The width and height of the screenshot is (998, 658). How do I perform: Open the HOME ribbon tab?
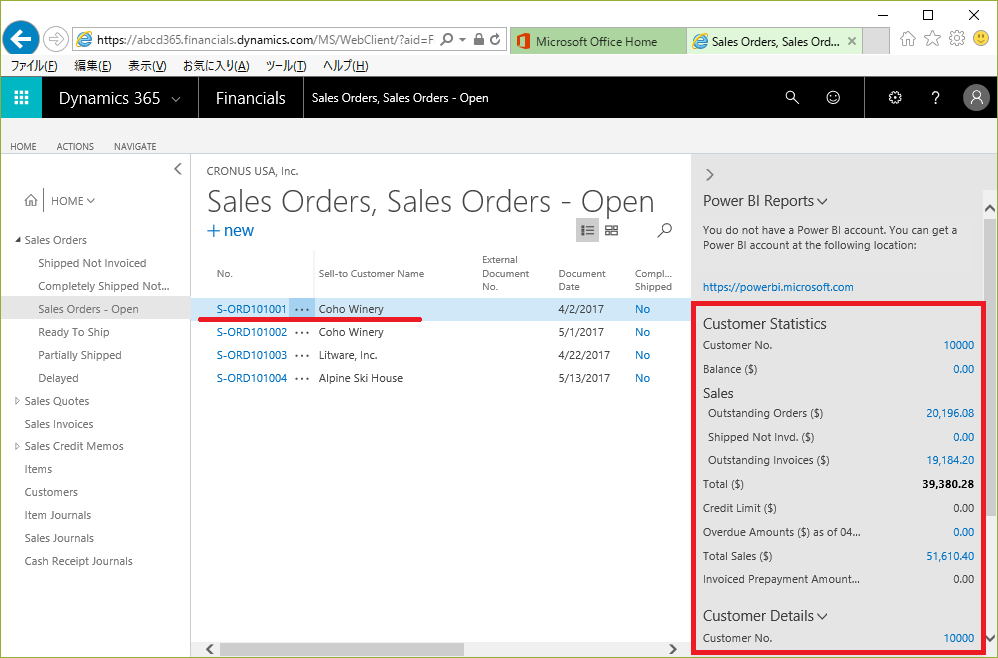tap(23, 146)
